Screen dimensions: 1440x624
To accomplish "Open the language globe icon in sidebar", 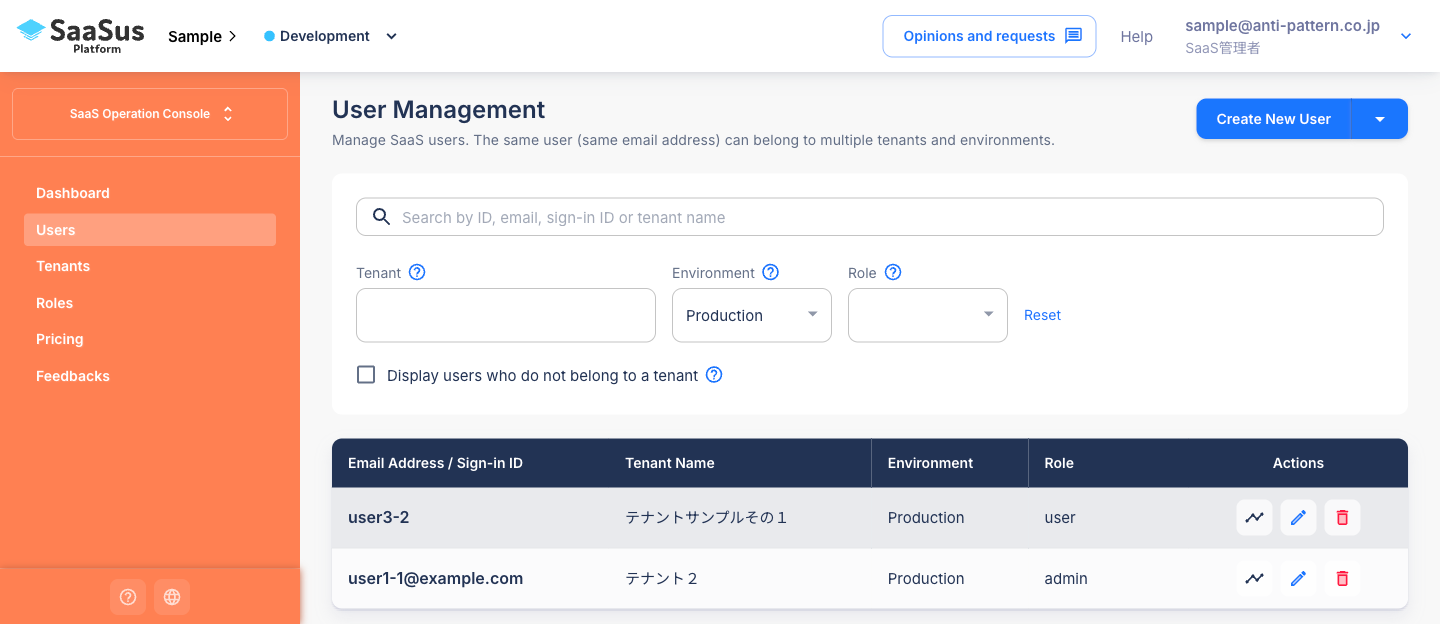I will coord(172,597).
